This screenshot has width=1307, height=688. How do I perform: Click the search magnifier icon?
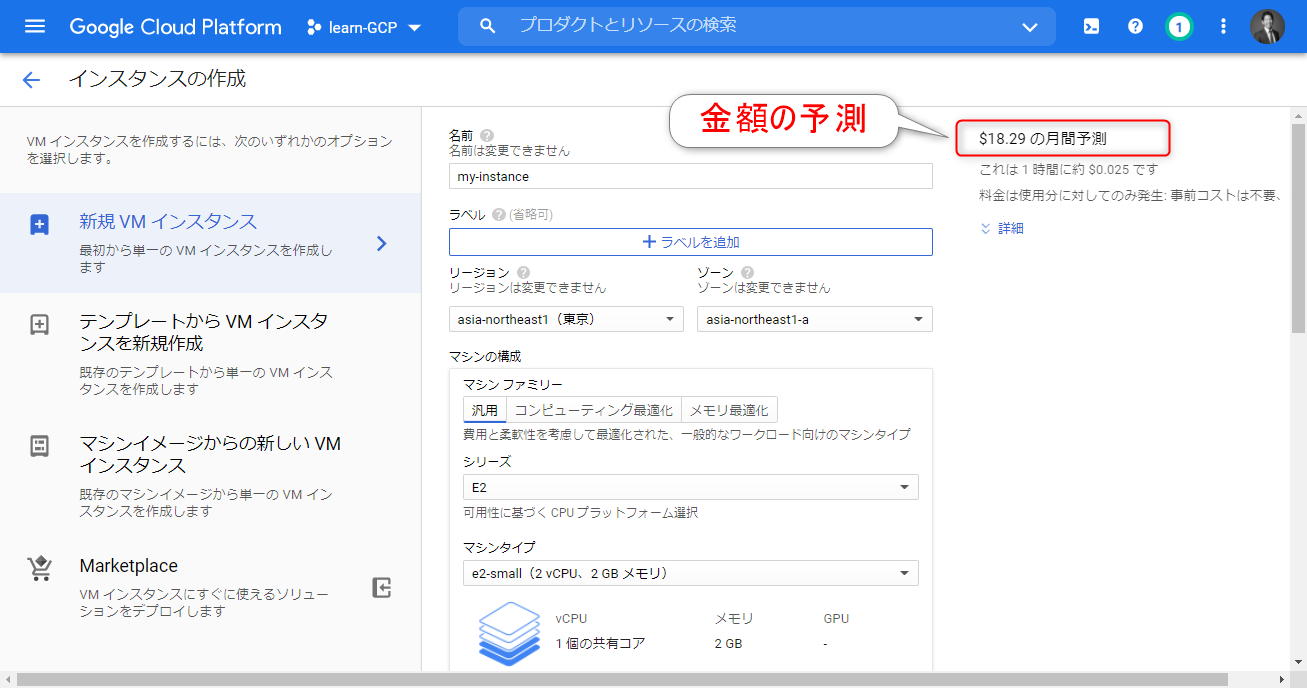[488, 26]
